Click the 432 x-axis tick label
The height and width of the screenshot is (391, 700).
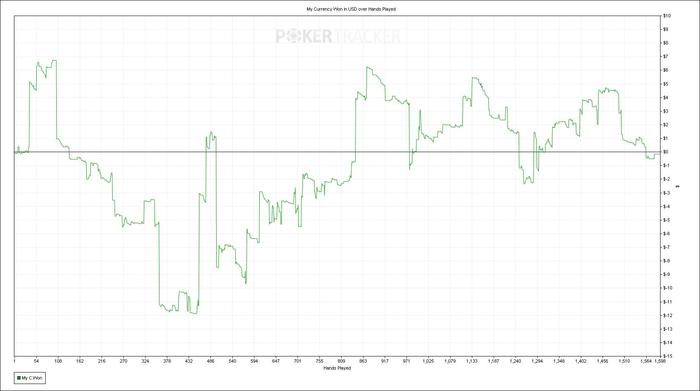[188, 361]
